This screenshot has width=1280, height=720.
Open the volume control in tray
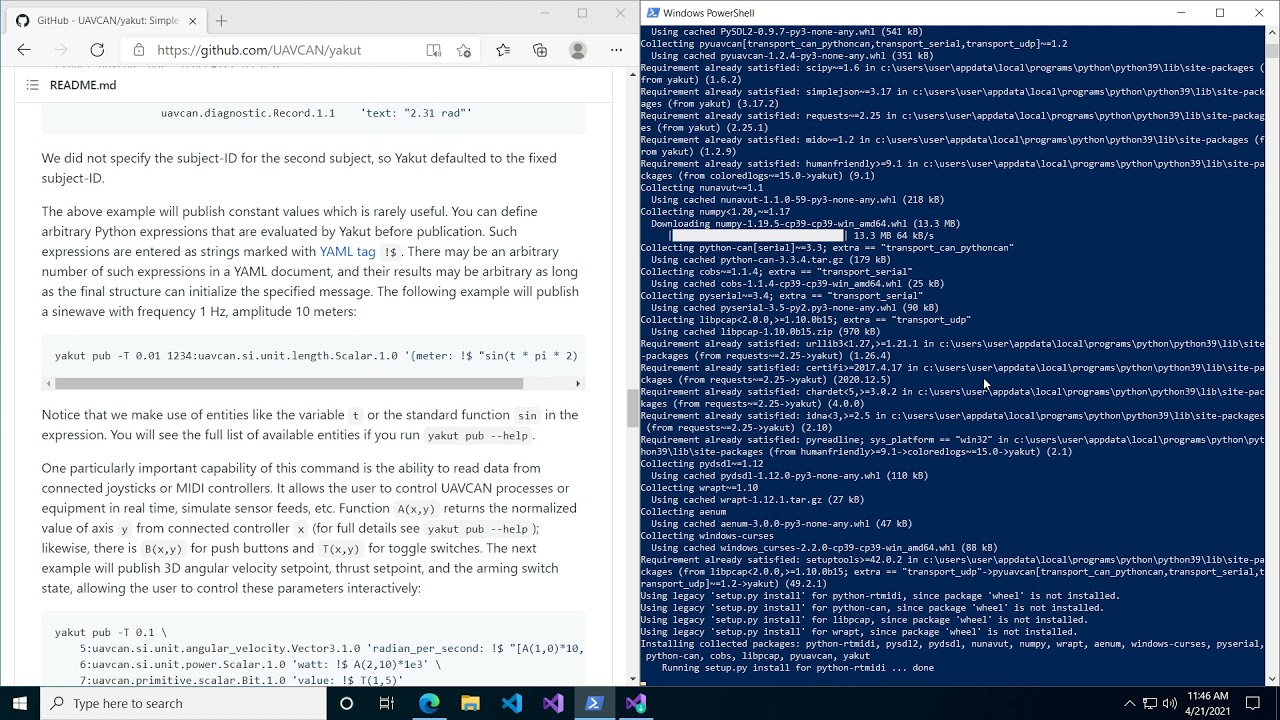pos(1171,703)
